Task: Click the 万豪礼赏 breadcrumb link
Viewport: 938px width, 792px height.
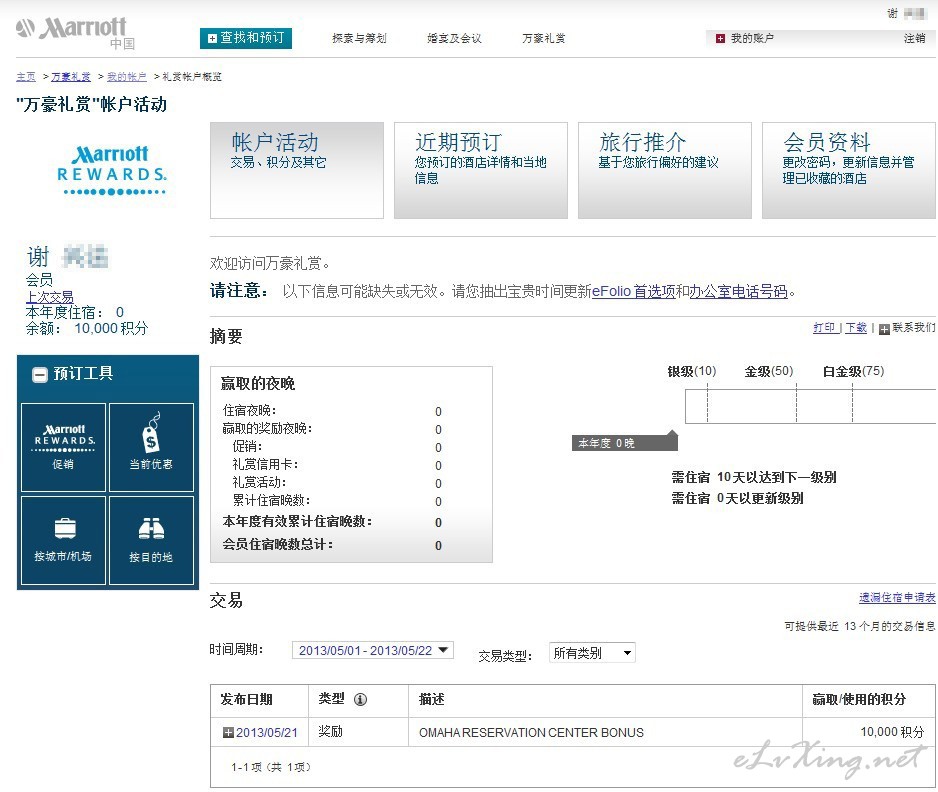Action: (71, 77)
